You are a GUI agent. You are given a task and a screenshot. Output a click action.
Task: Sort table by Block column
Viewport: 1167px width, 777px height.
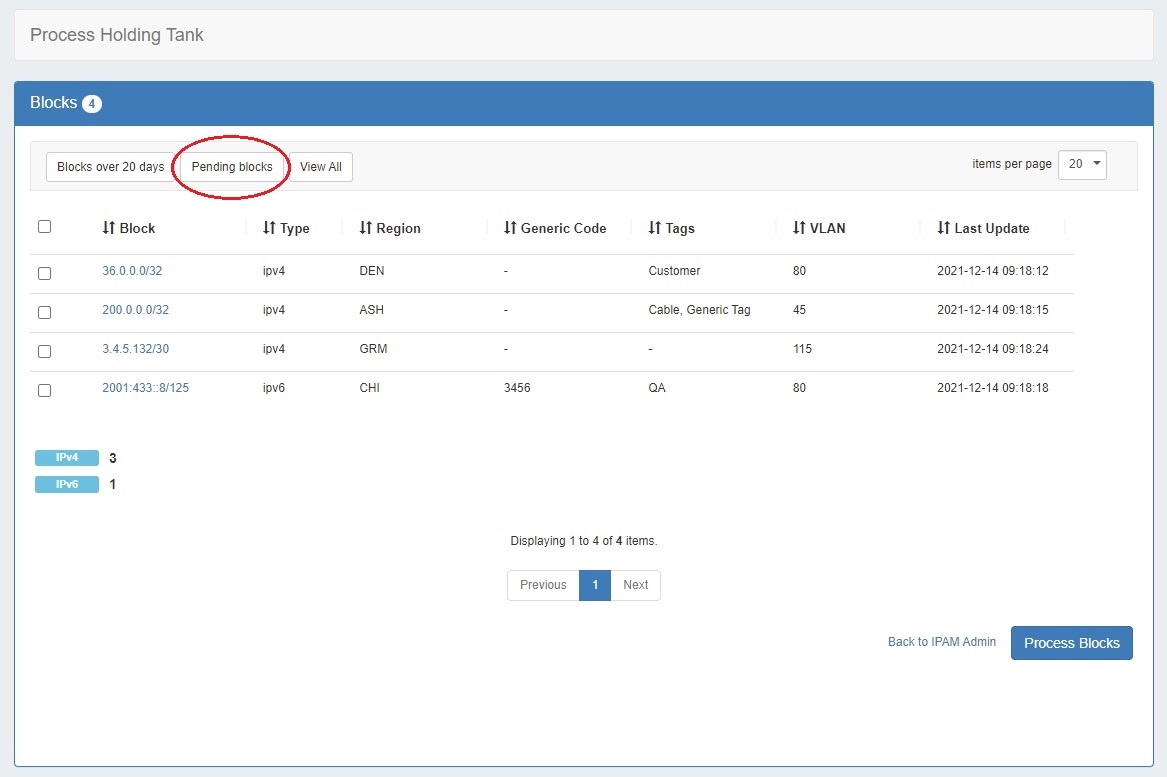[x=129, y=228]
